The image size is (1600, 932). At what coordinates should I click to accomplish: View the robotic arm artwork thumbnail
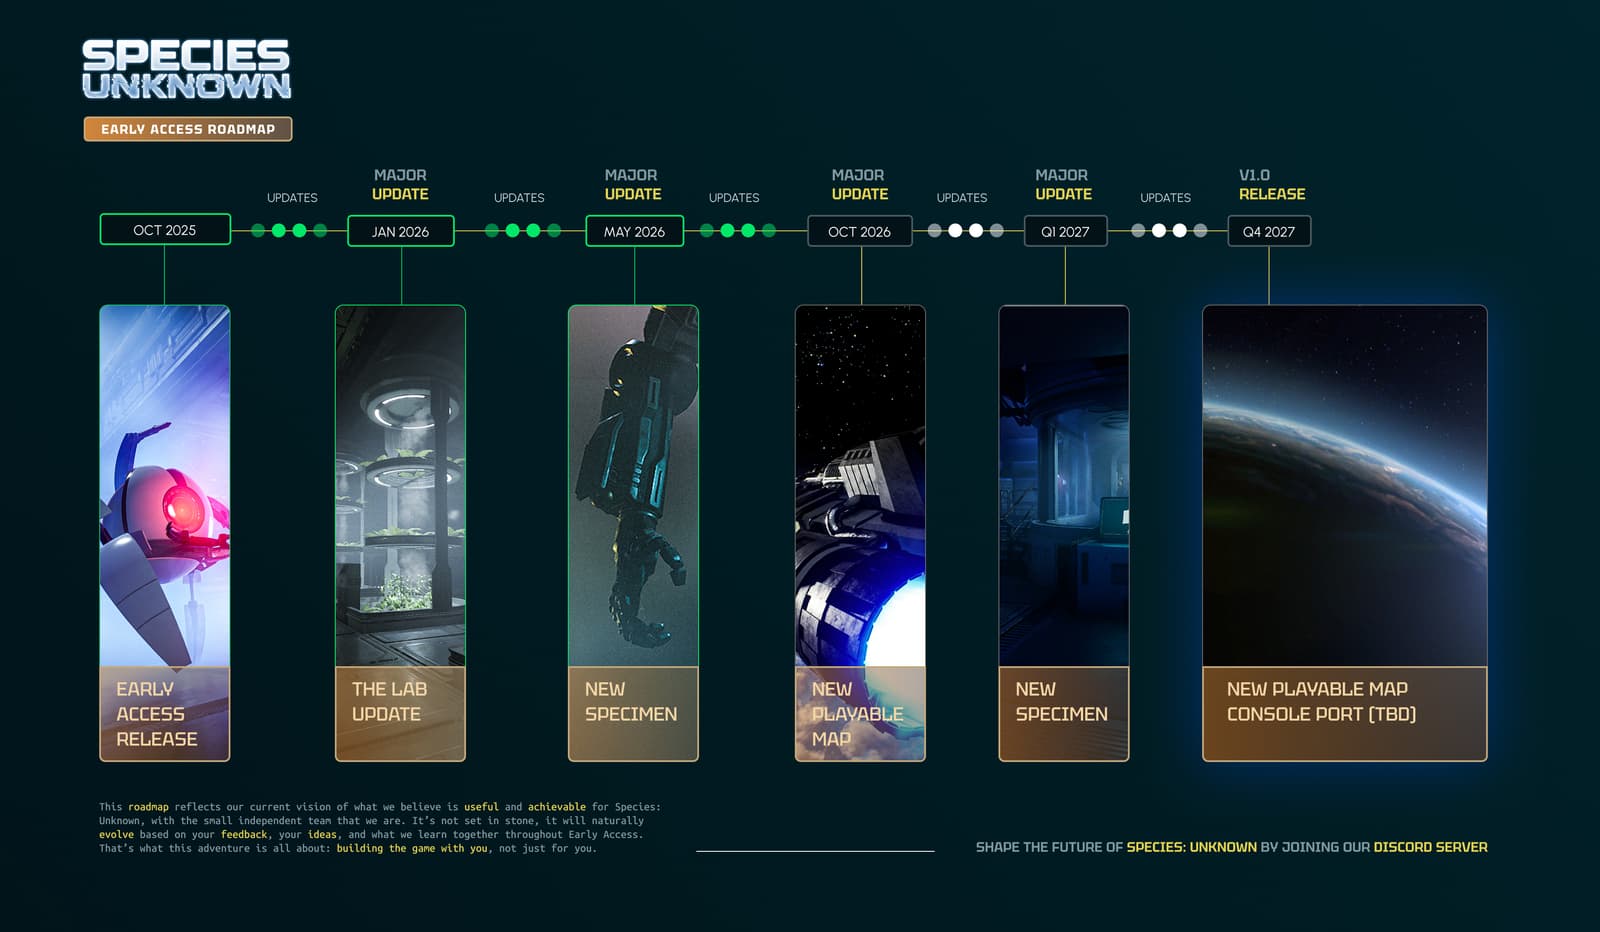click(633, 486)
